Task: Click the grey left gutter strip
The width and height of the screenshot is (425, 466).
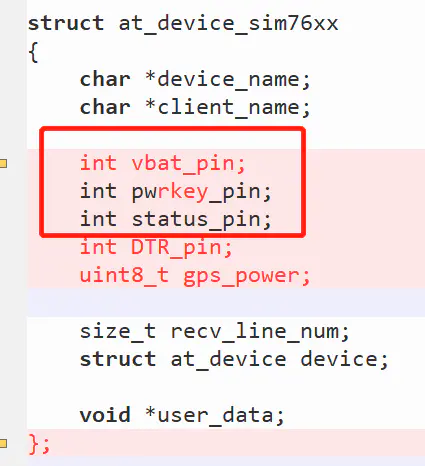Action: coord(13,233)
